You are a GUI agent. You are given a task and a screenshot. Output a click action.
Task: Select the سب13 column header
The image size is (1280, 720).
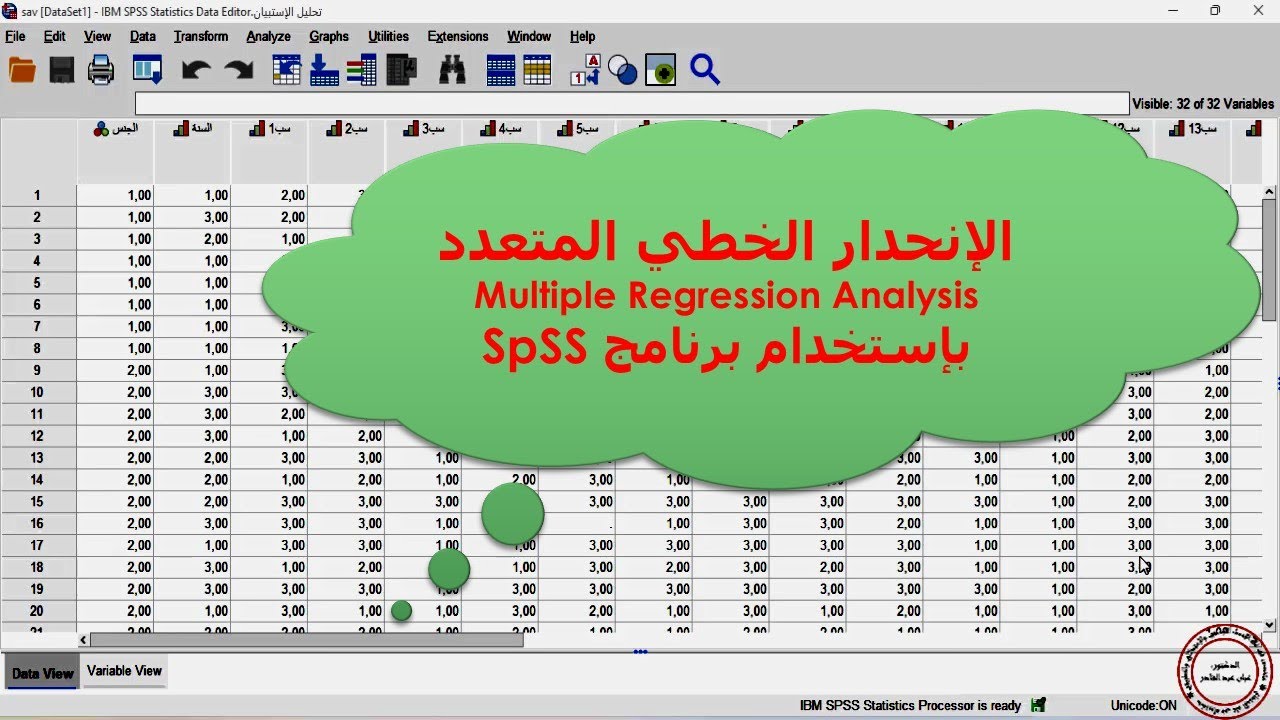[1193, 151]
